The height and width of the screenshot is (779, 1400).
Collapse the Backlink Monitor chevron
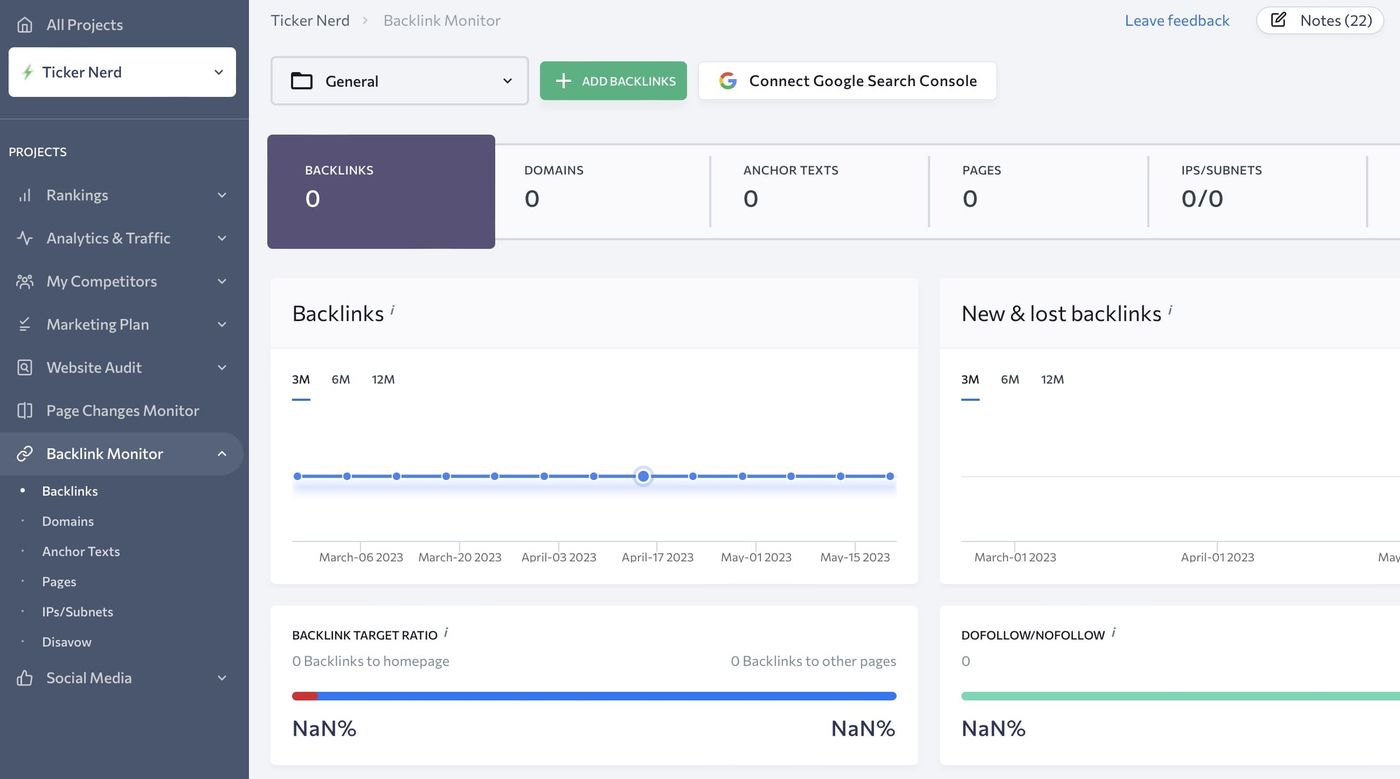point(222,453)
